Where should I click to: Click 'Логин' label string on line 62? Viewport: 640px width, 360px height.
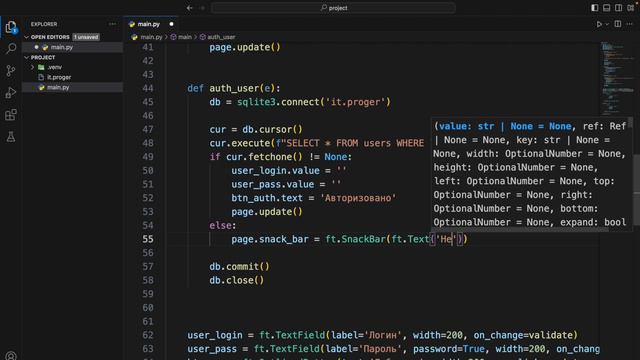(x=383, y=335)
